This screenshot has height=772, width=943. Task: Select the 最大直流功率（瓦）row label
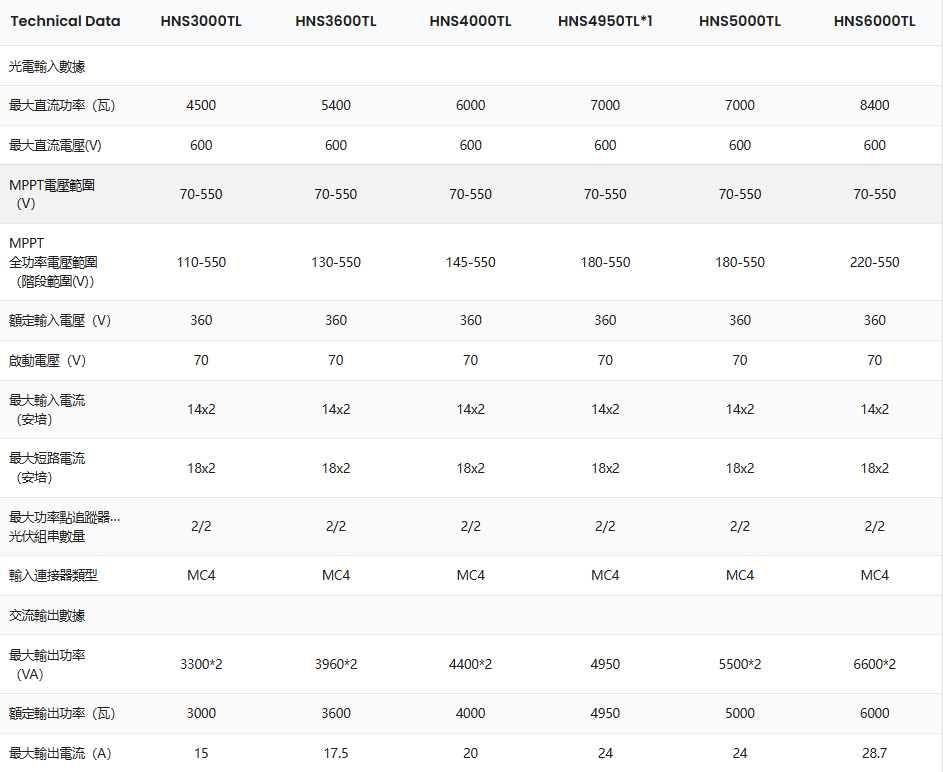[x=59, y=105]
